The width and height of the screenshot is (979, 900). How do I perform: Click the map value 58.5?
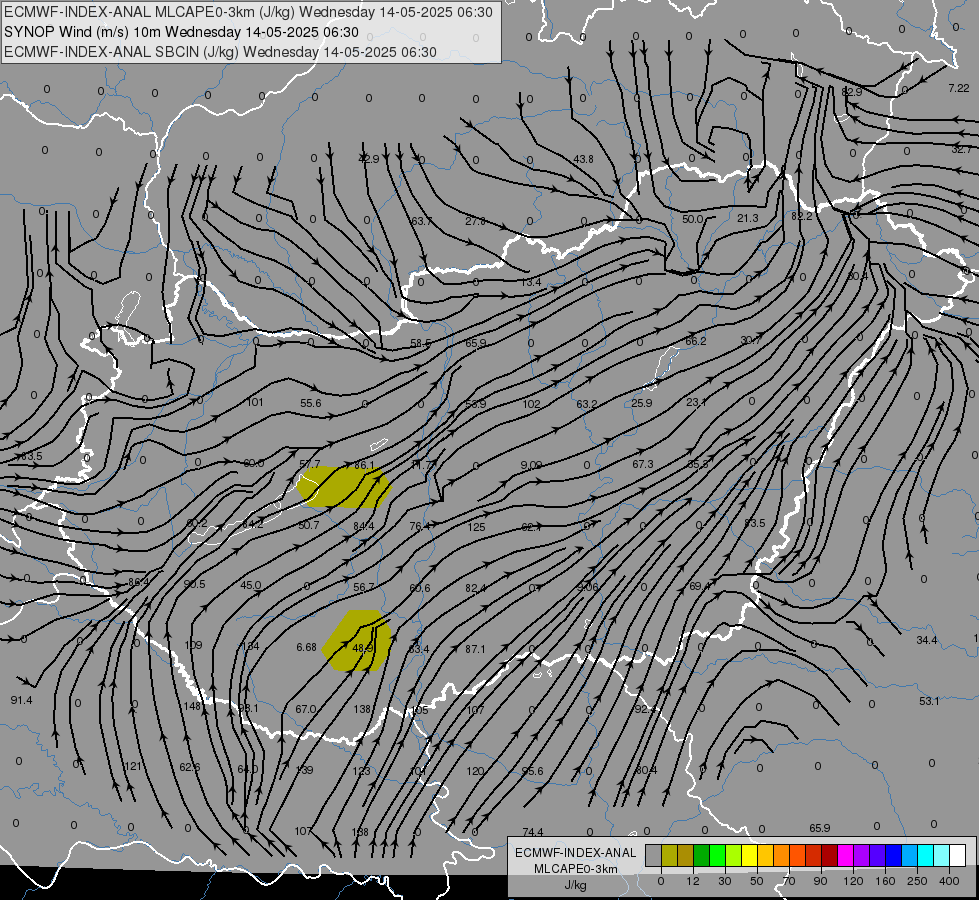pyautogui.click(x=421, y=343)
